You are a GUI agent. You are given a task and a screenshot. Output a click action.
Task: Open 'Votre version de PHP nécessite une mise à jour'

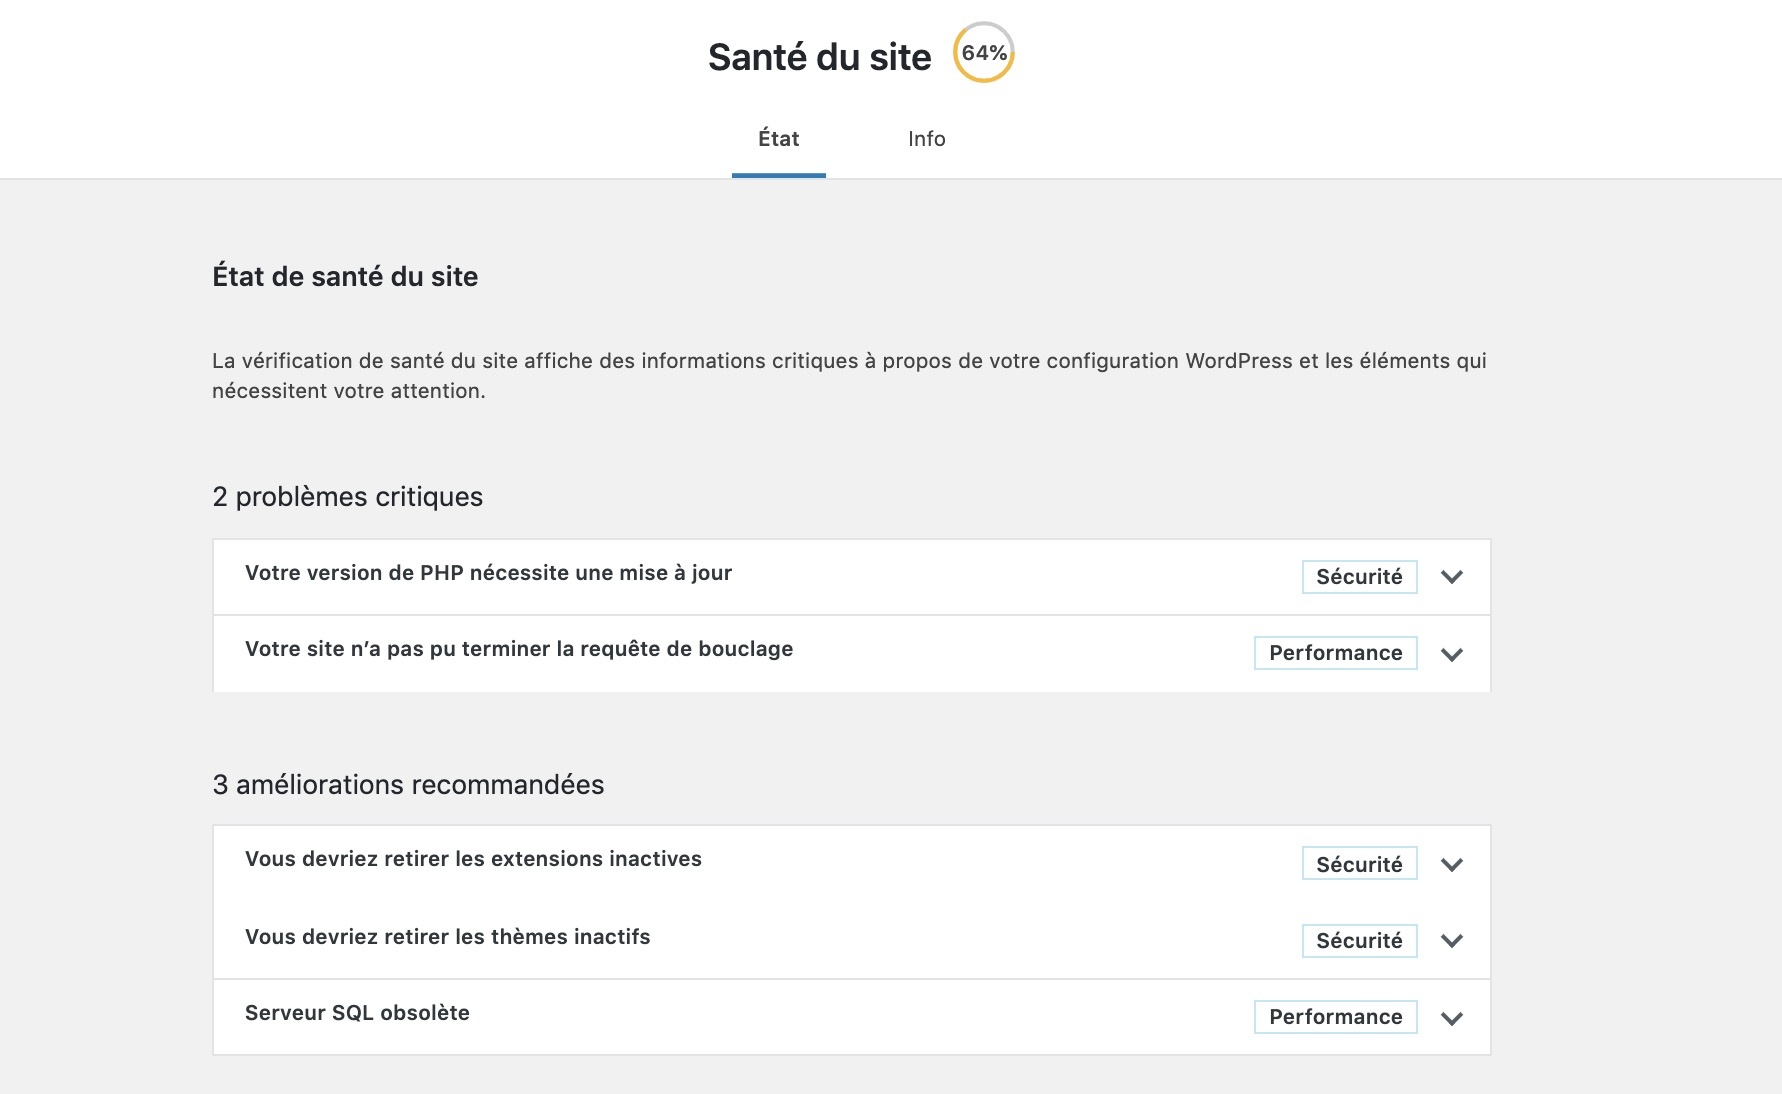coord(488,573)
